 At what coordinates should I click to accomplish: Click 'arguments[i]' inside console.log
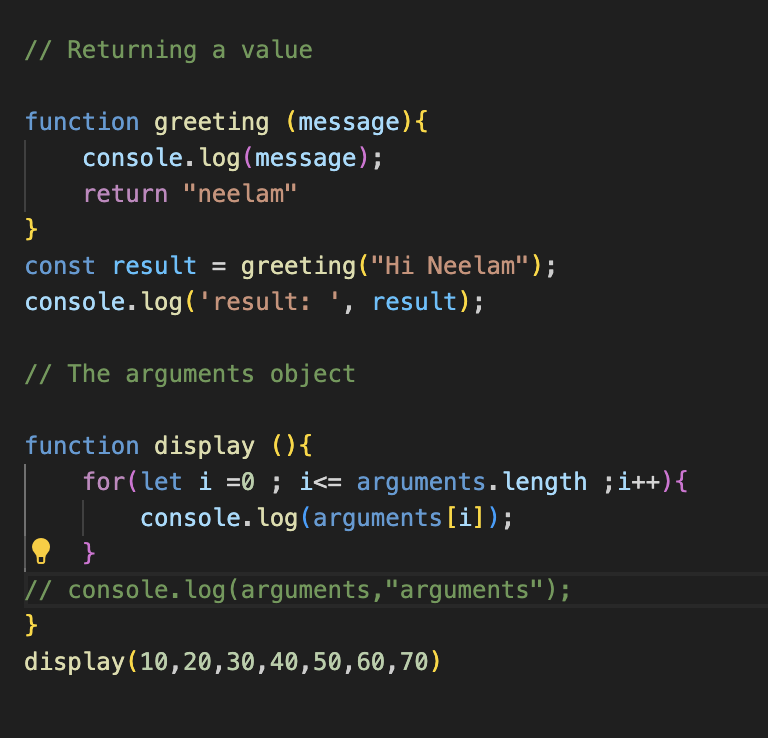pos(398,519)
